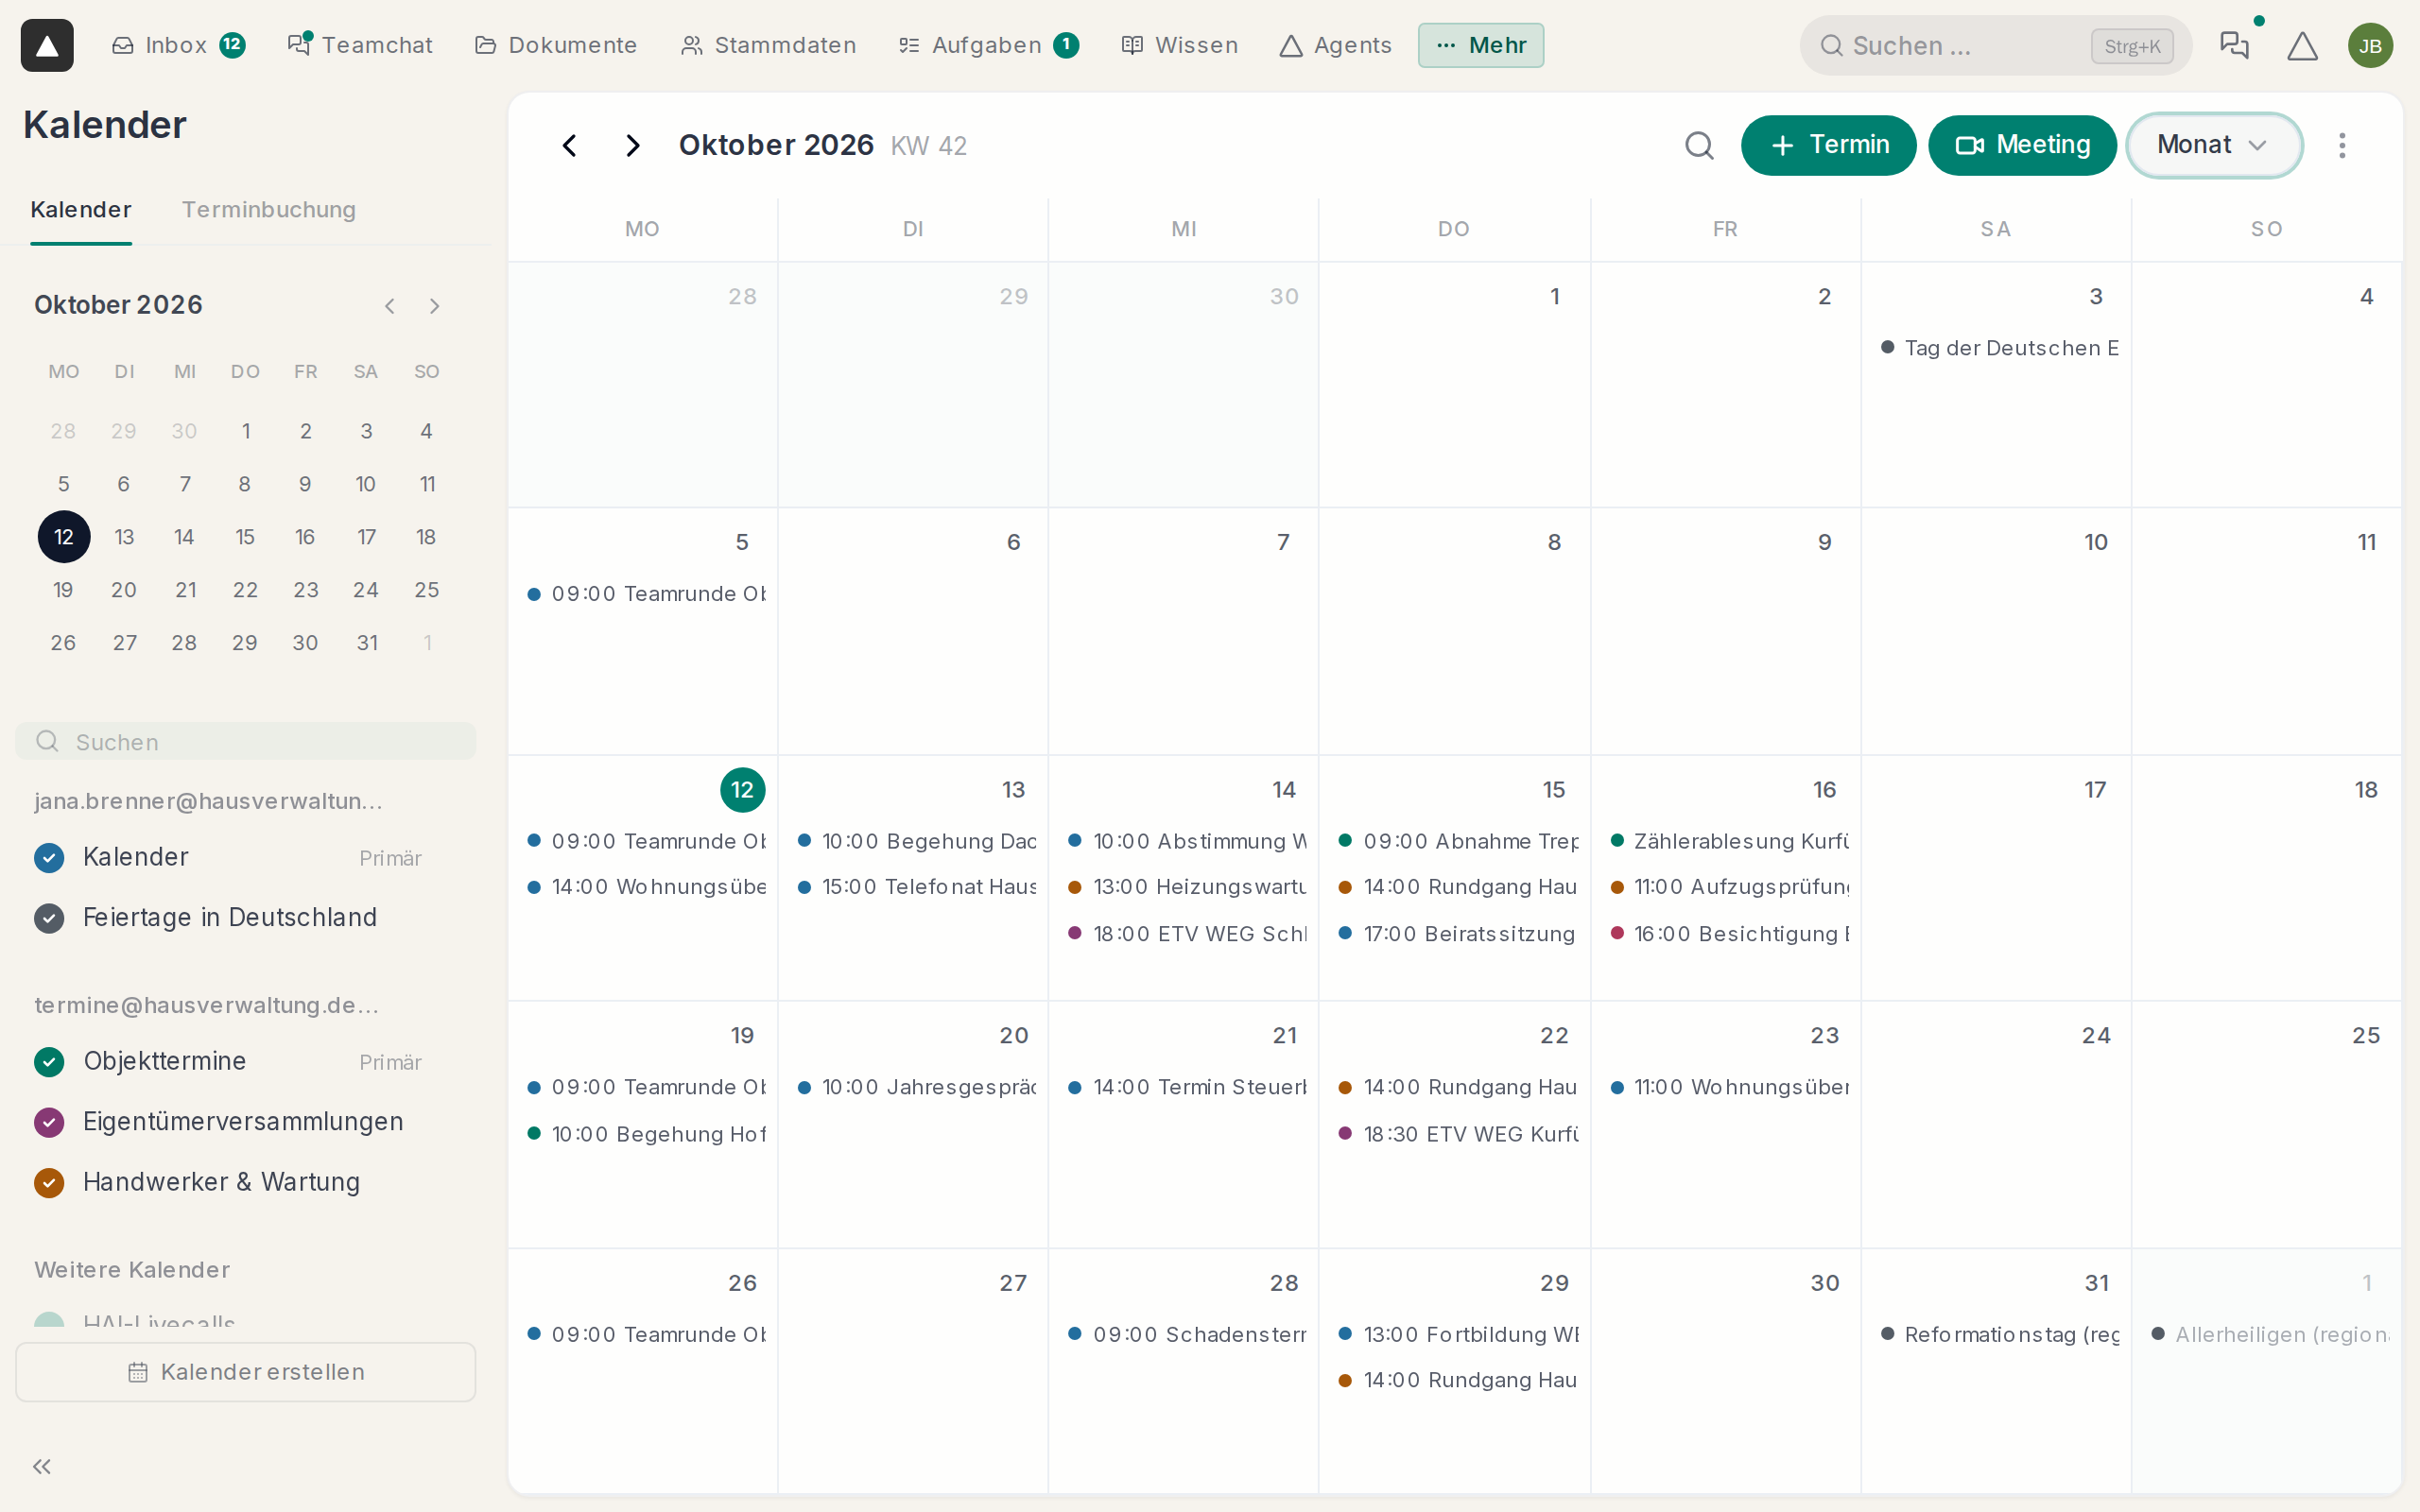Open Tag der Deutschen Einheit holiday entry
This screenshot has width=2420, height=1512.
1999,348
